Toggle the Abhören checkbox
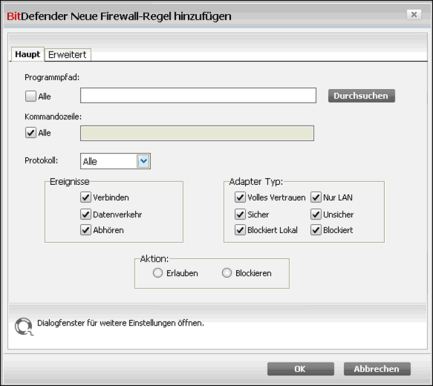The image size is (433, 386). point(86,230)
